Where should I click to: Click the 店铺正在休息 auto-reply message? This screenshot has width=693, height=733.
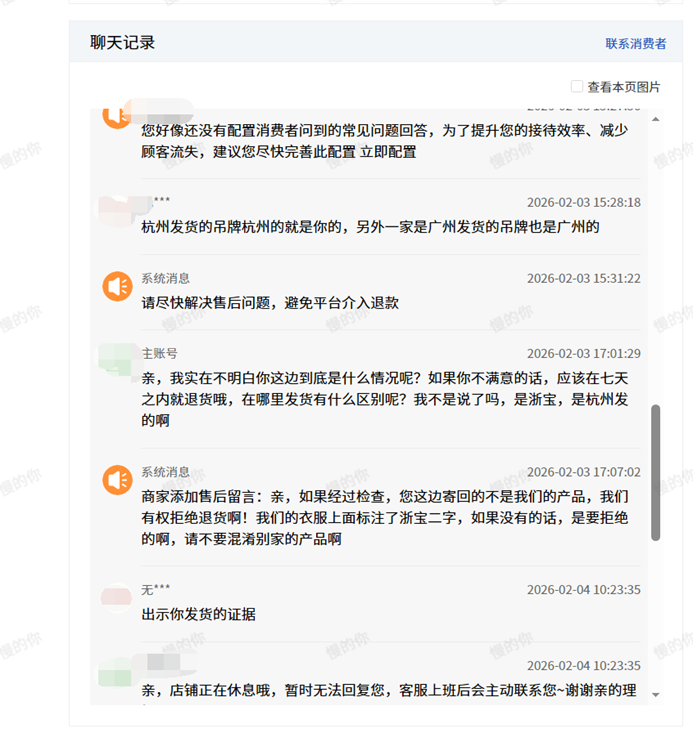pos(390,690)
